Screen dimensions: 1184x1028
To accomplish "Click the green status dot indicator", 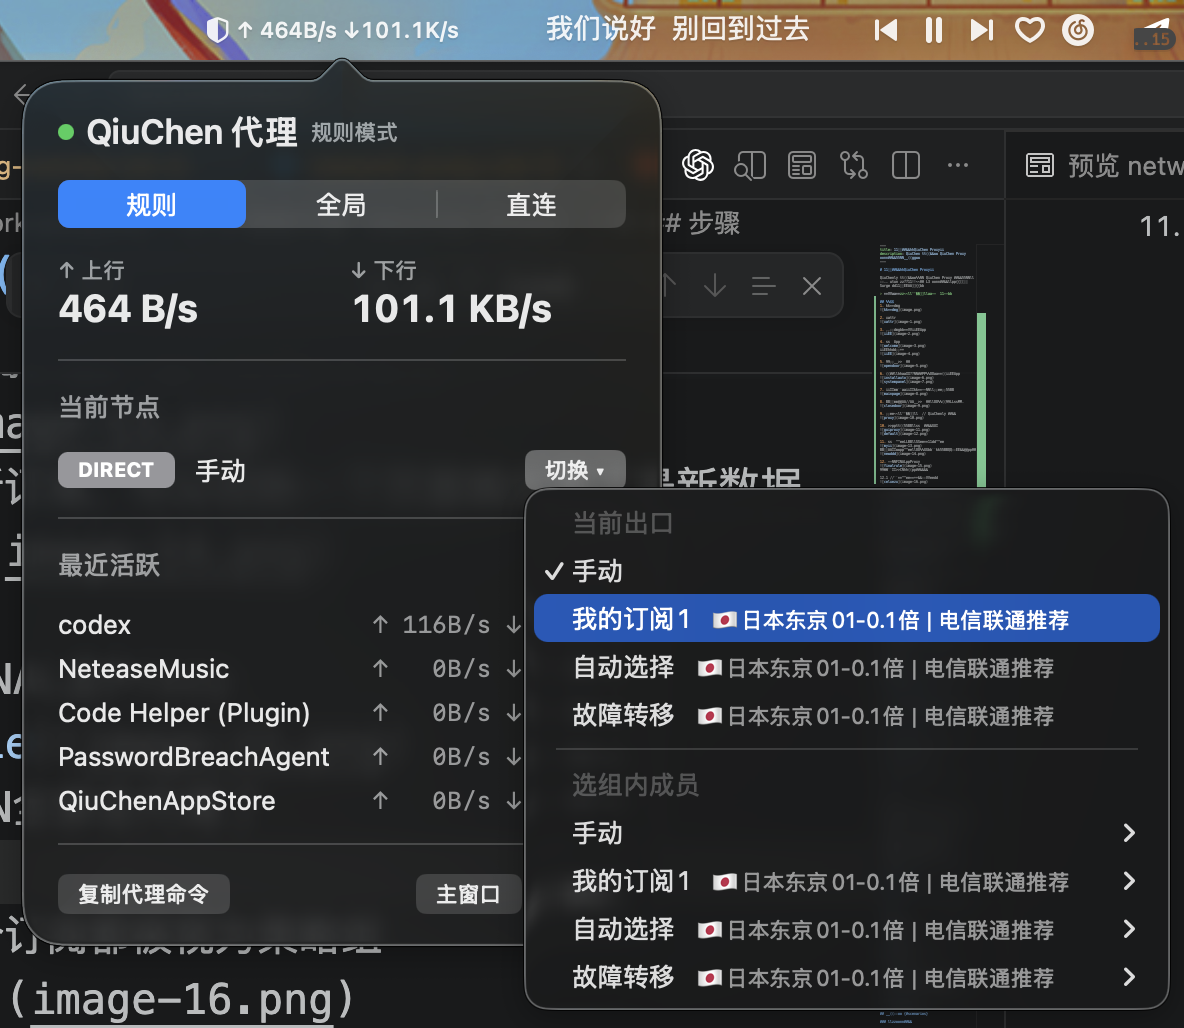I will [66, 132].
